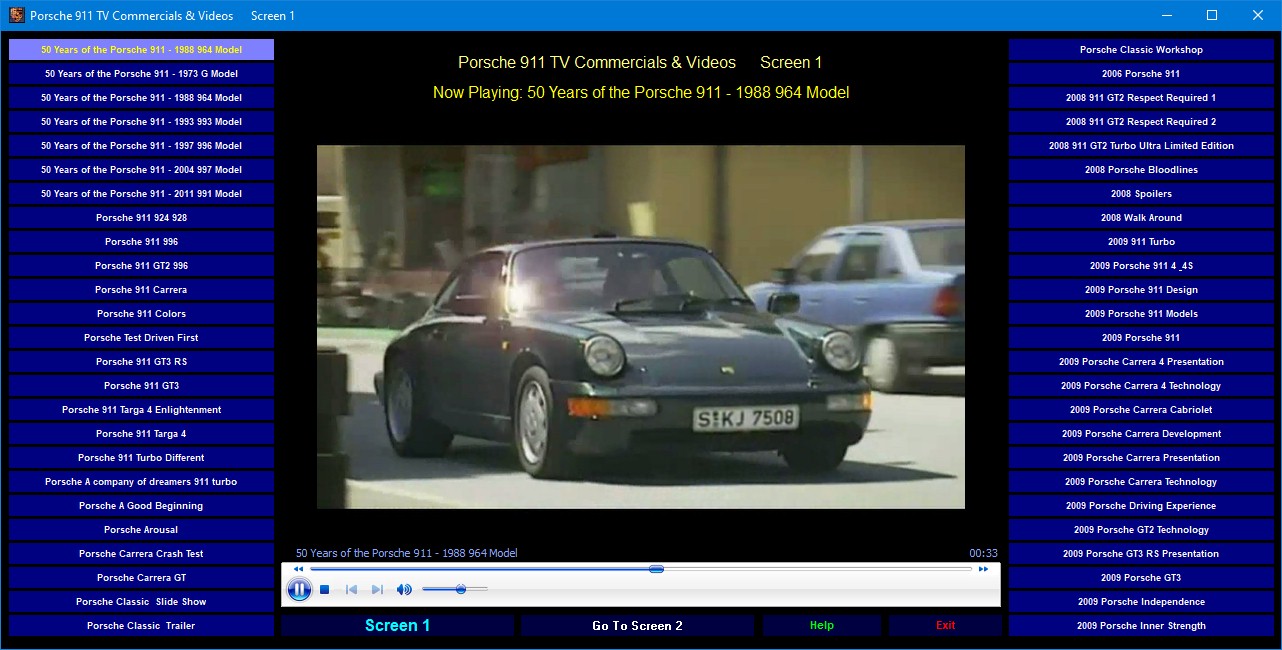The image size is (1282, 650).
Task: Play 2009 Porsche GT2 Technology
Action: pos(1141,530)
